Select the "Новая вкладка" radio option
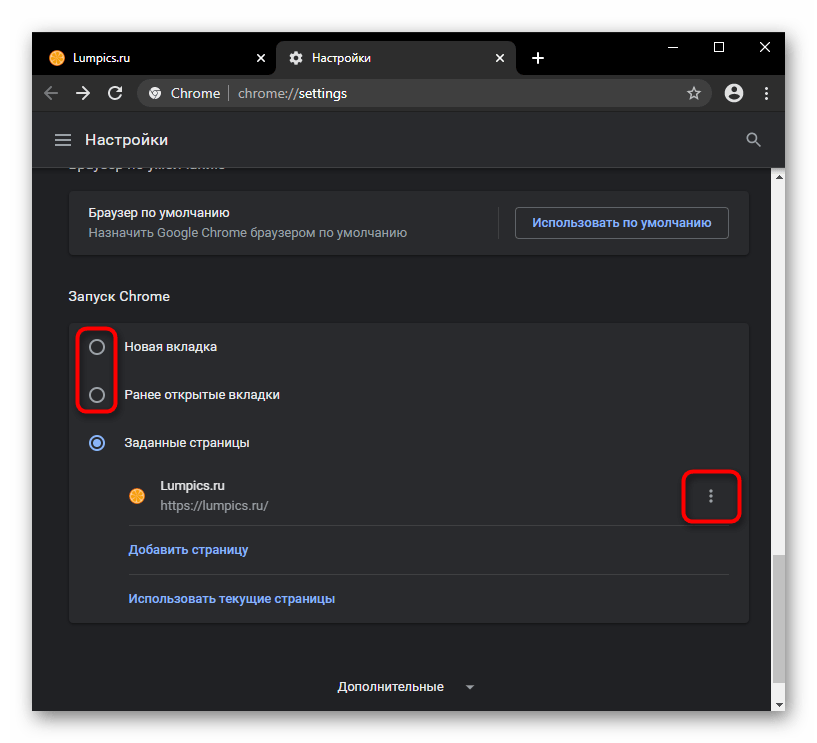817x743 pixels. click(97, 347)
